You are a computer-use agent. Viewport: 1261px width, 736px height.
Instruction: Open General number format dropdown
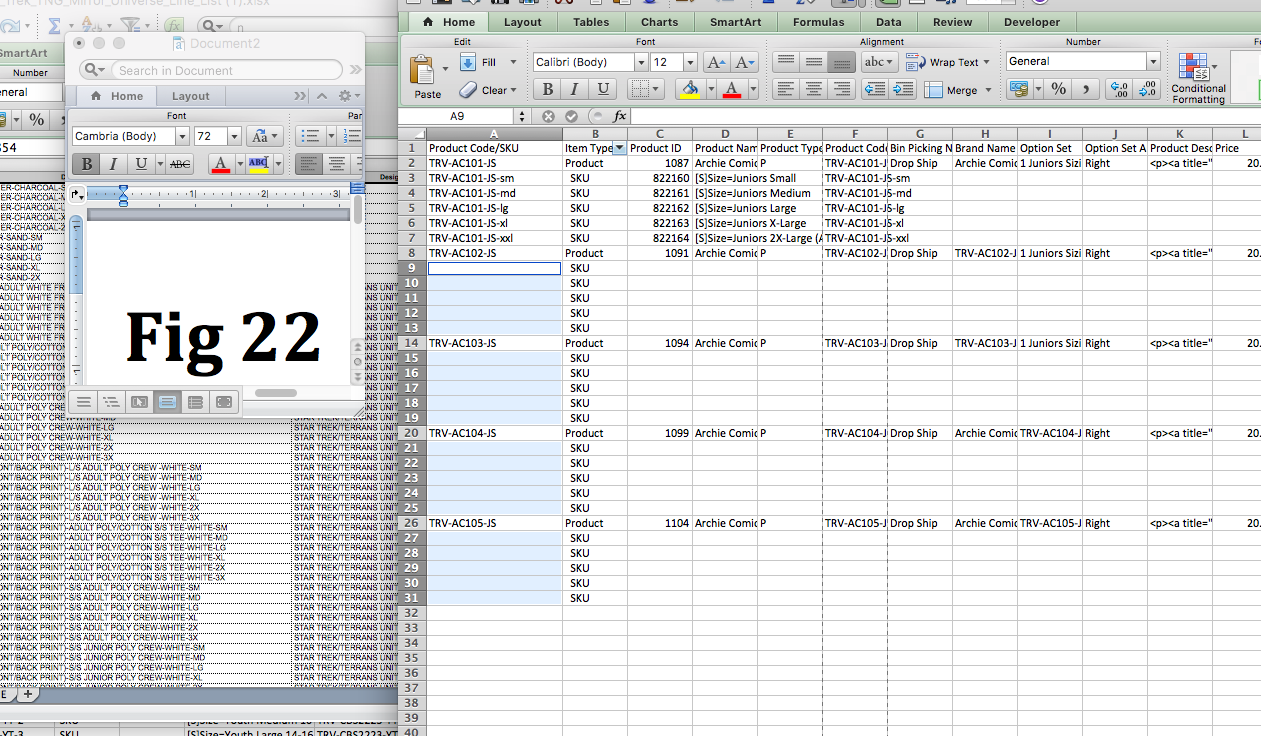[x=1152, y=61]
